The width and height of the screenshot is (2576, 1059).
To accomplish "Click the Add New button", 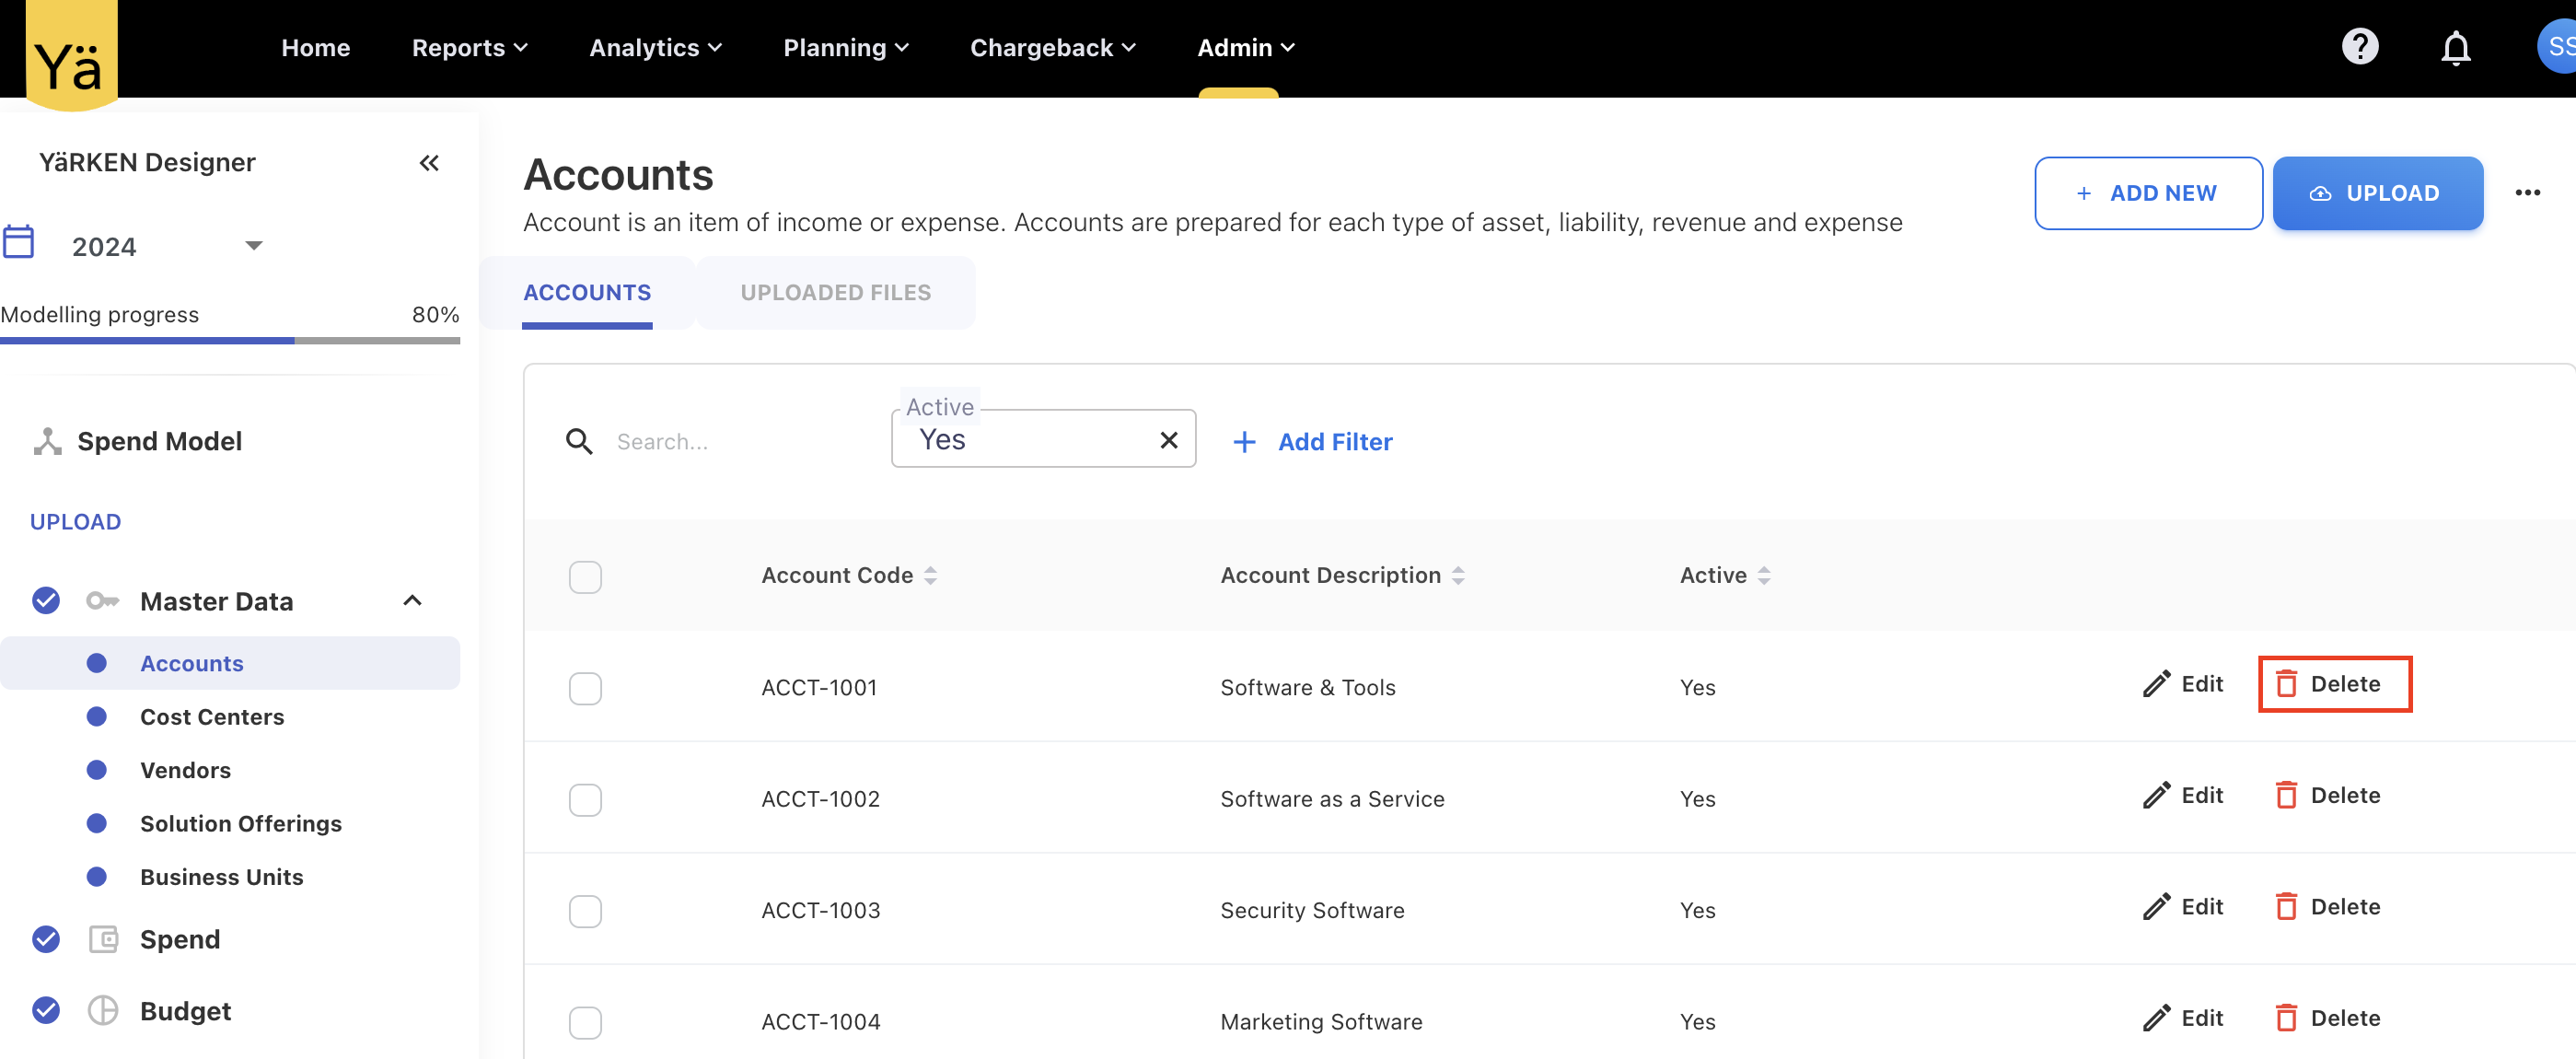I will coord(2148,193).
